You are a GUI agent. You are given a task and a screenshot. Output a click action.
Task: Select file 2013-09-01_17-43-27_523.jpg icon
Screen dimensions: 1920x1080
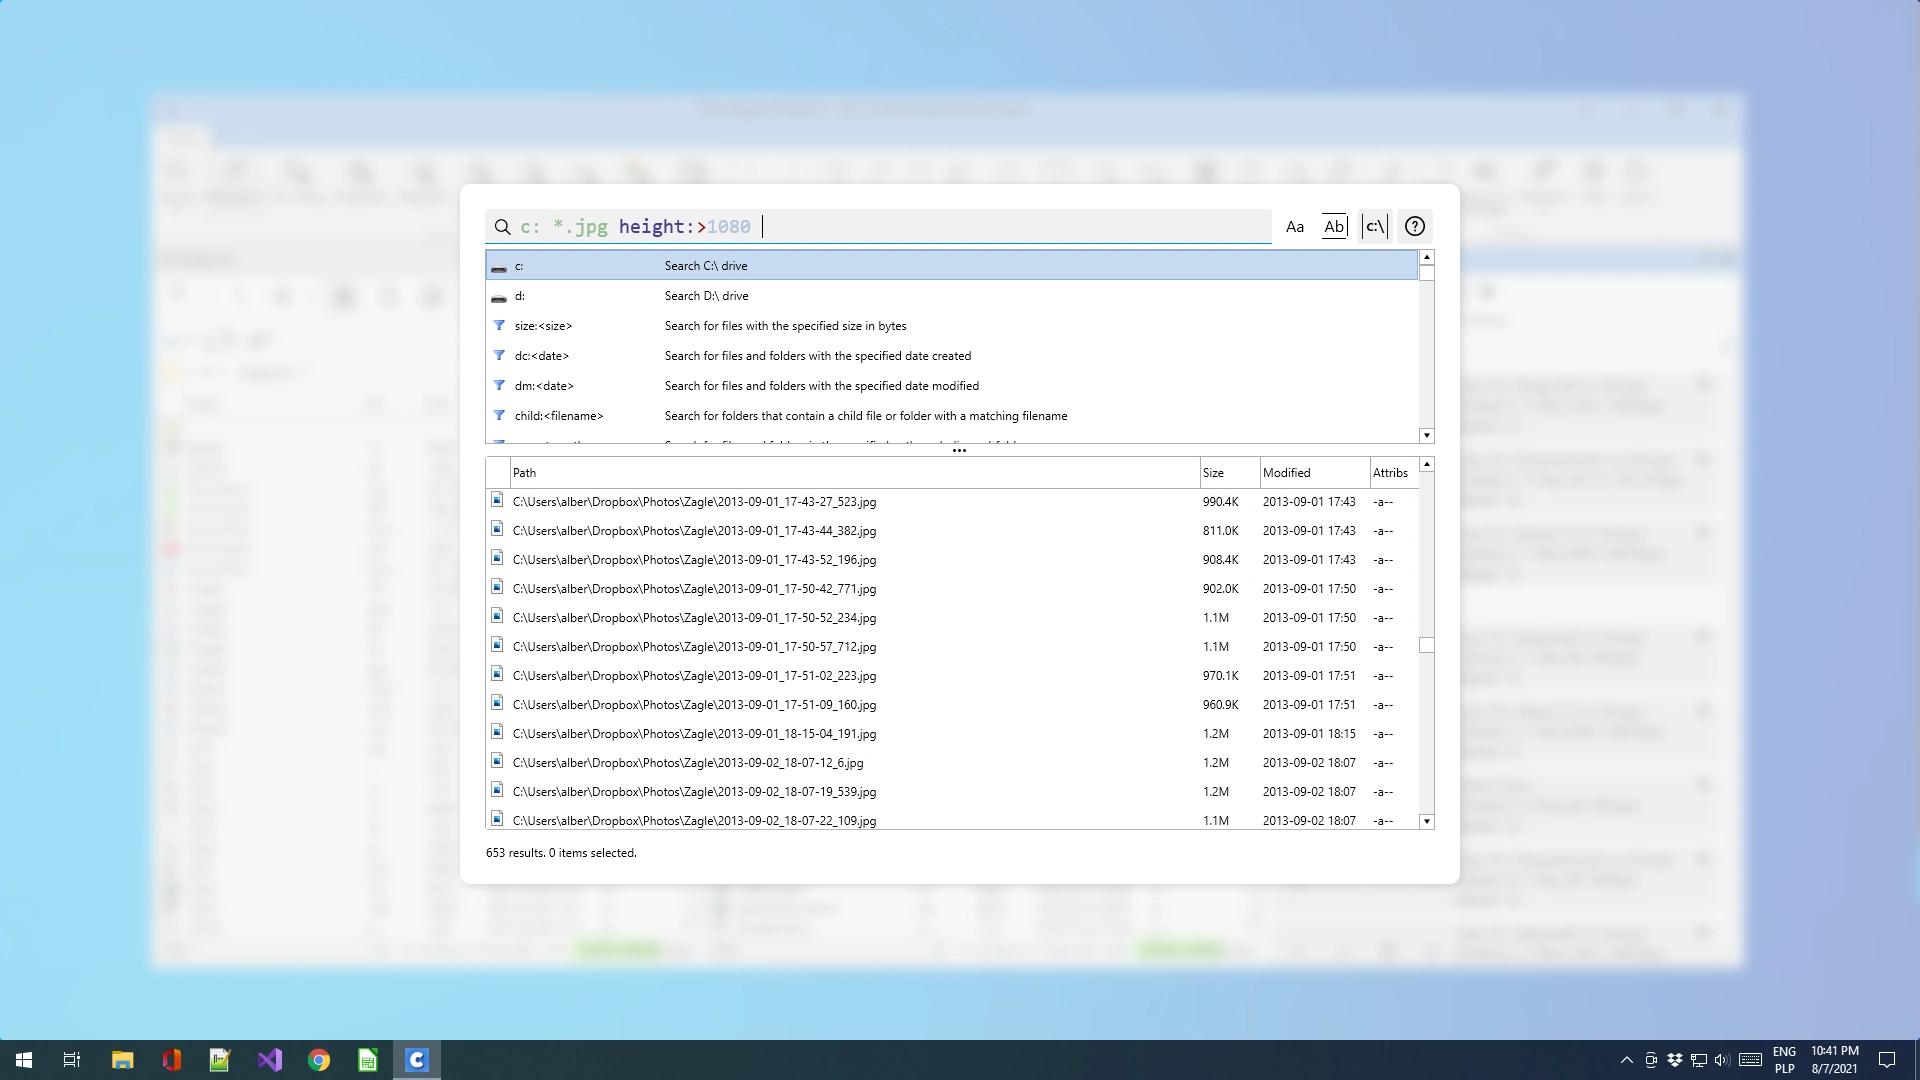tap(497, 500)
